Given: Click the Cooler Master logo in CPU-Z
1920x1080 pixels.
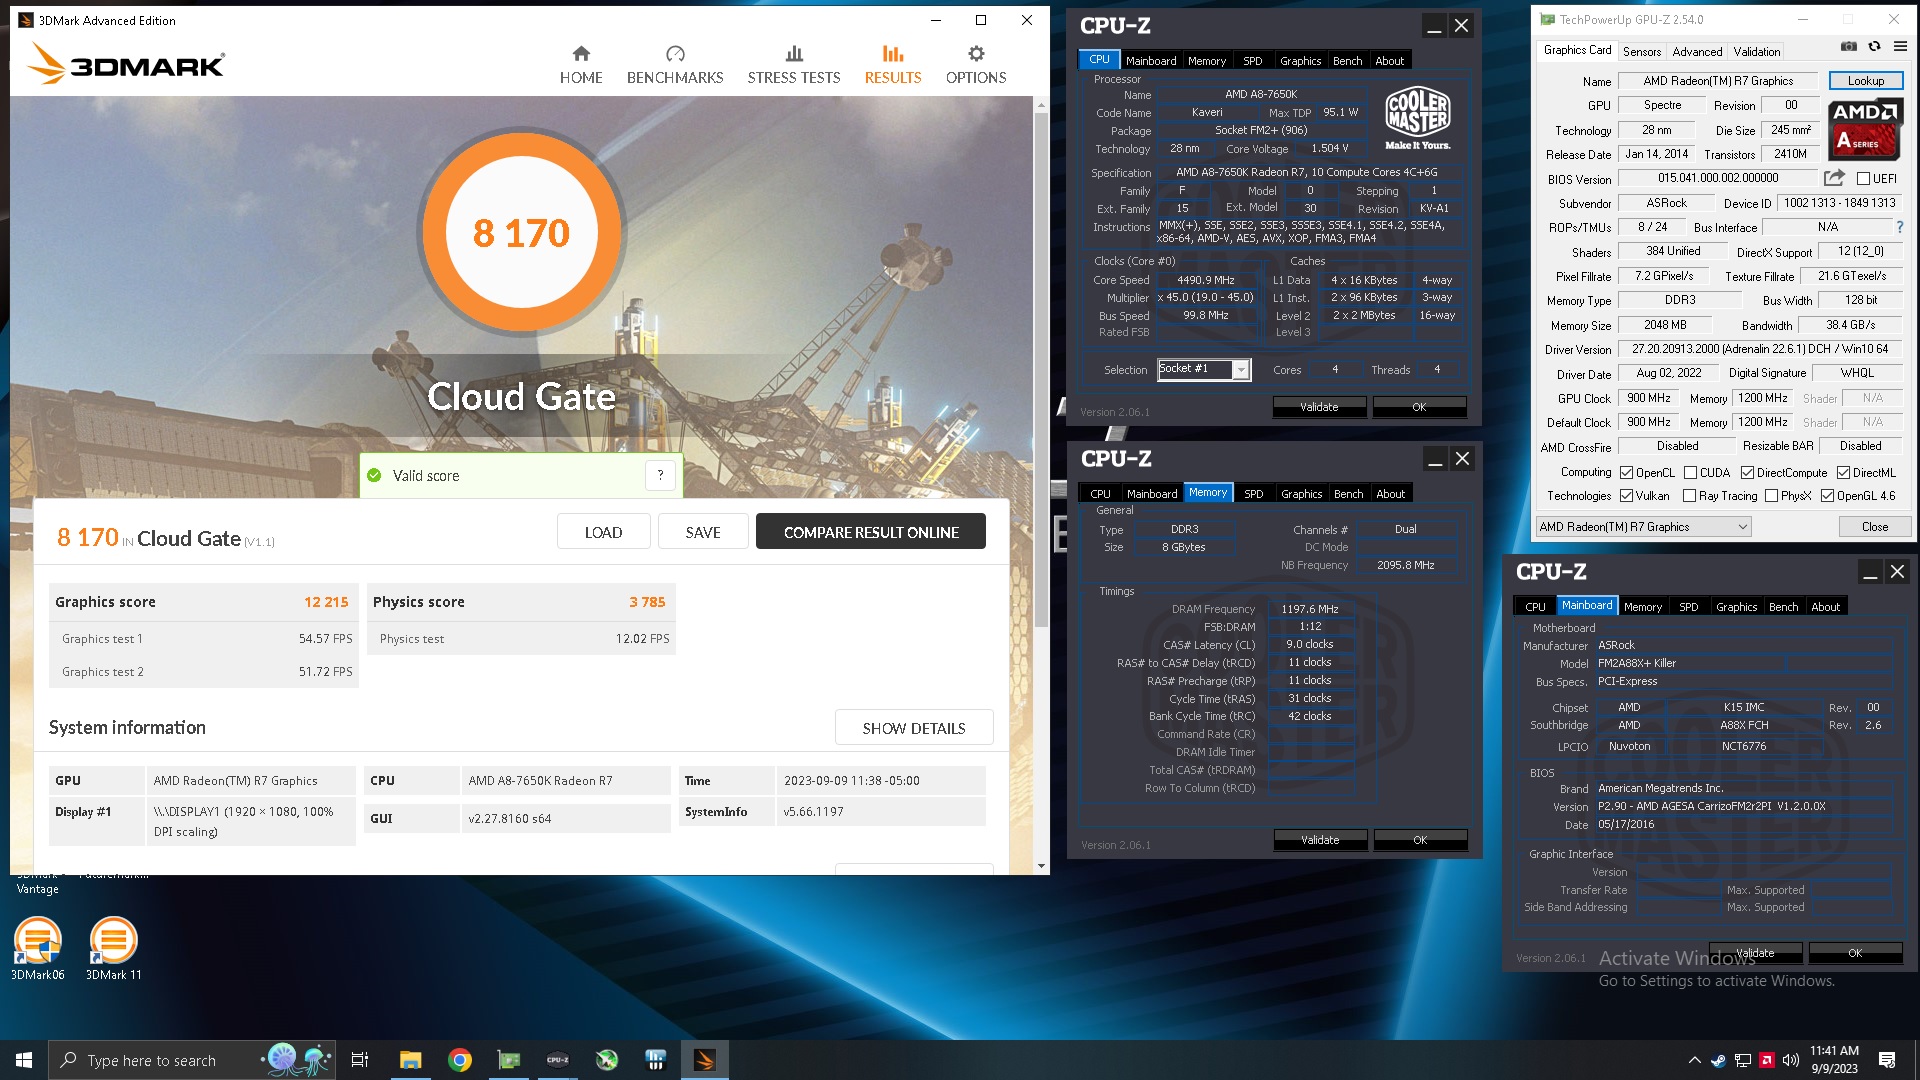Looking at the screenshot, I should [1418, 118].
